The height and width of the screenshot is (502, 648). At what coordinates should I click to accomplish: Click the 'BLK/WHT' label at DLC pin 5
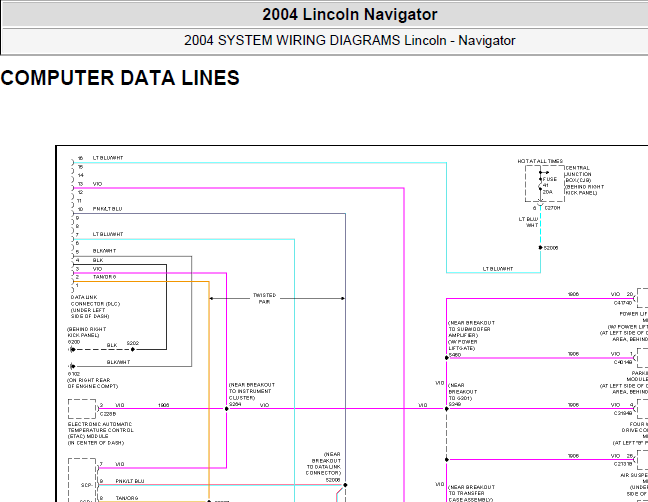[105, 251]
